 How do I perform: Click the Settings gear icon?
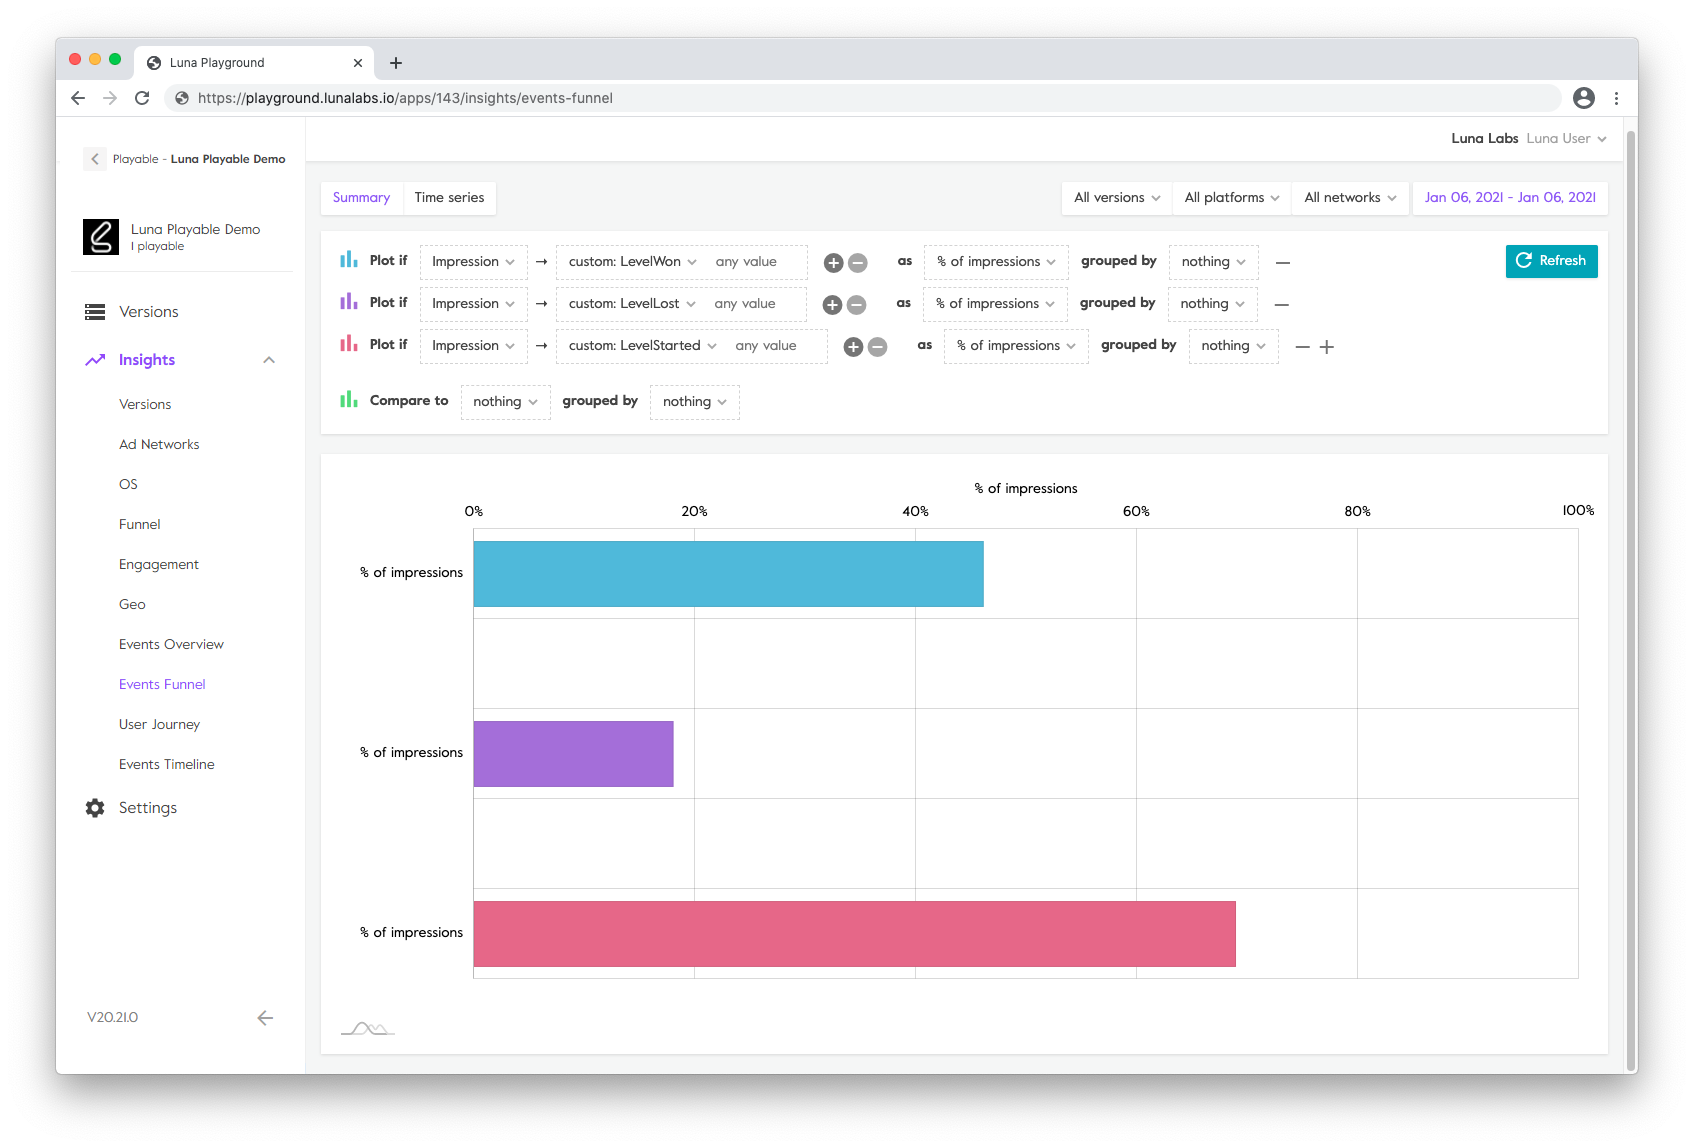tap(95, 808)
